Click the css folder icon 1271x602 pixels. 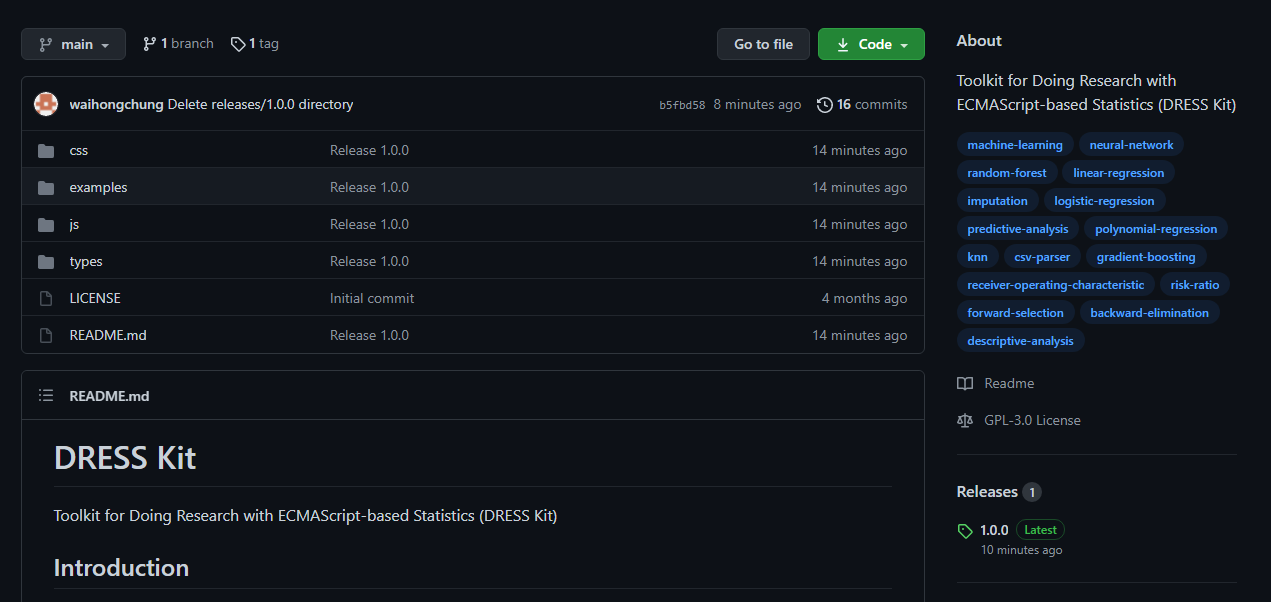[46, 151]
